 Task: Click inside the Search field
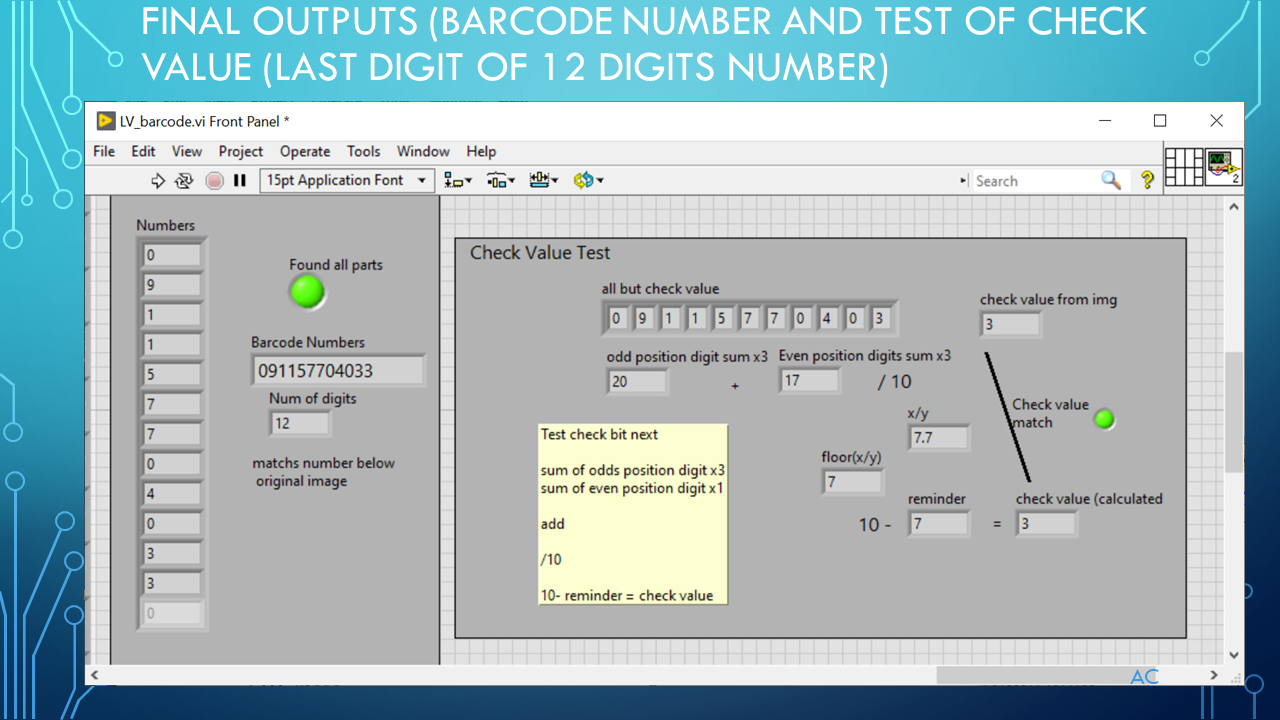click(x=1030, y=180)
